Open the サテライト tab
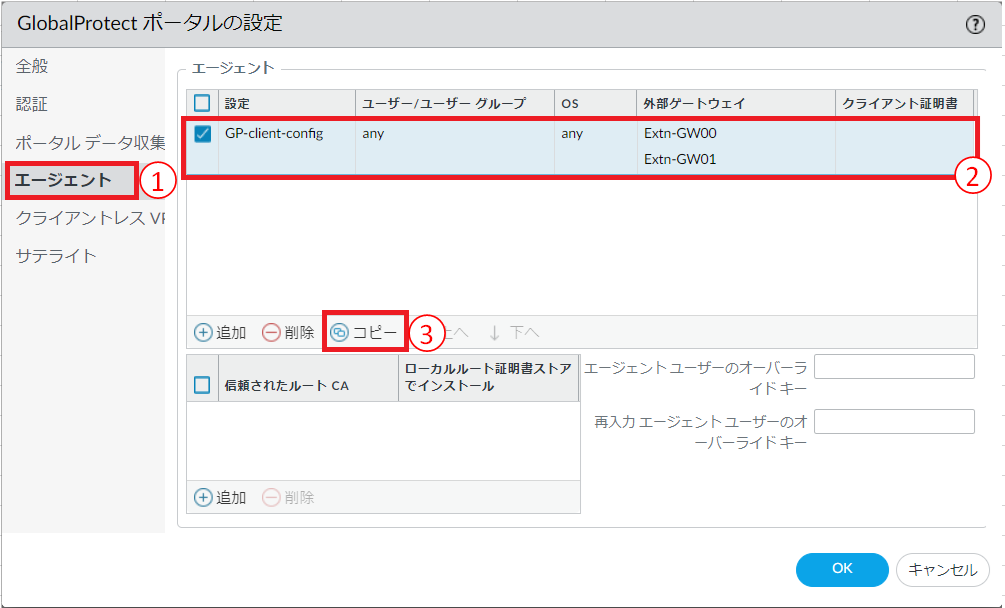 click(56, 256)
